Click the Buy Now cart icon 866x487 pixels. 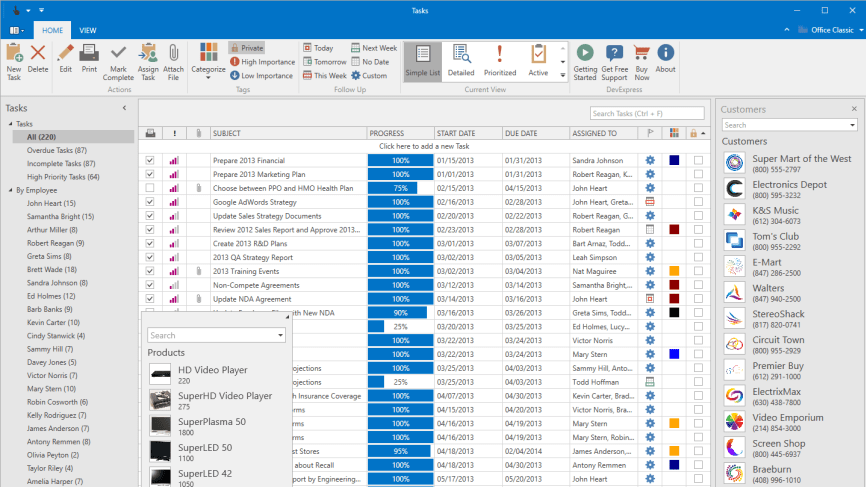click(x=641, y=54)
